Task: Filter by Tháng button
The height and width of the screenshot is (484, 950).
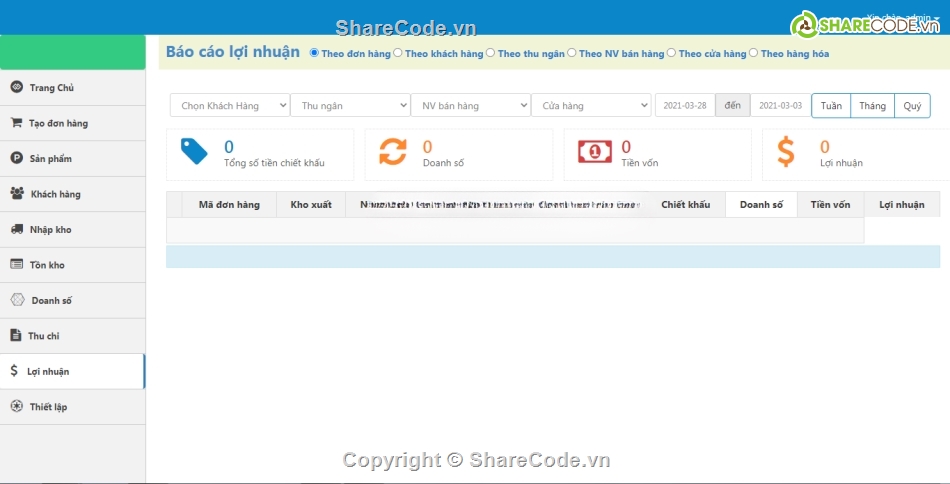Action: click(872, 105)
